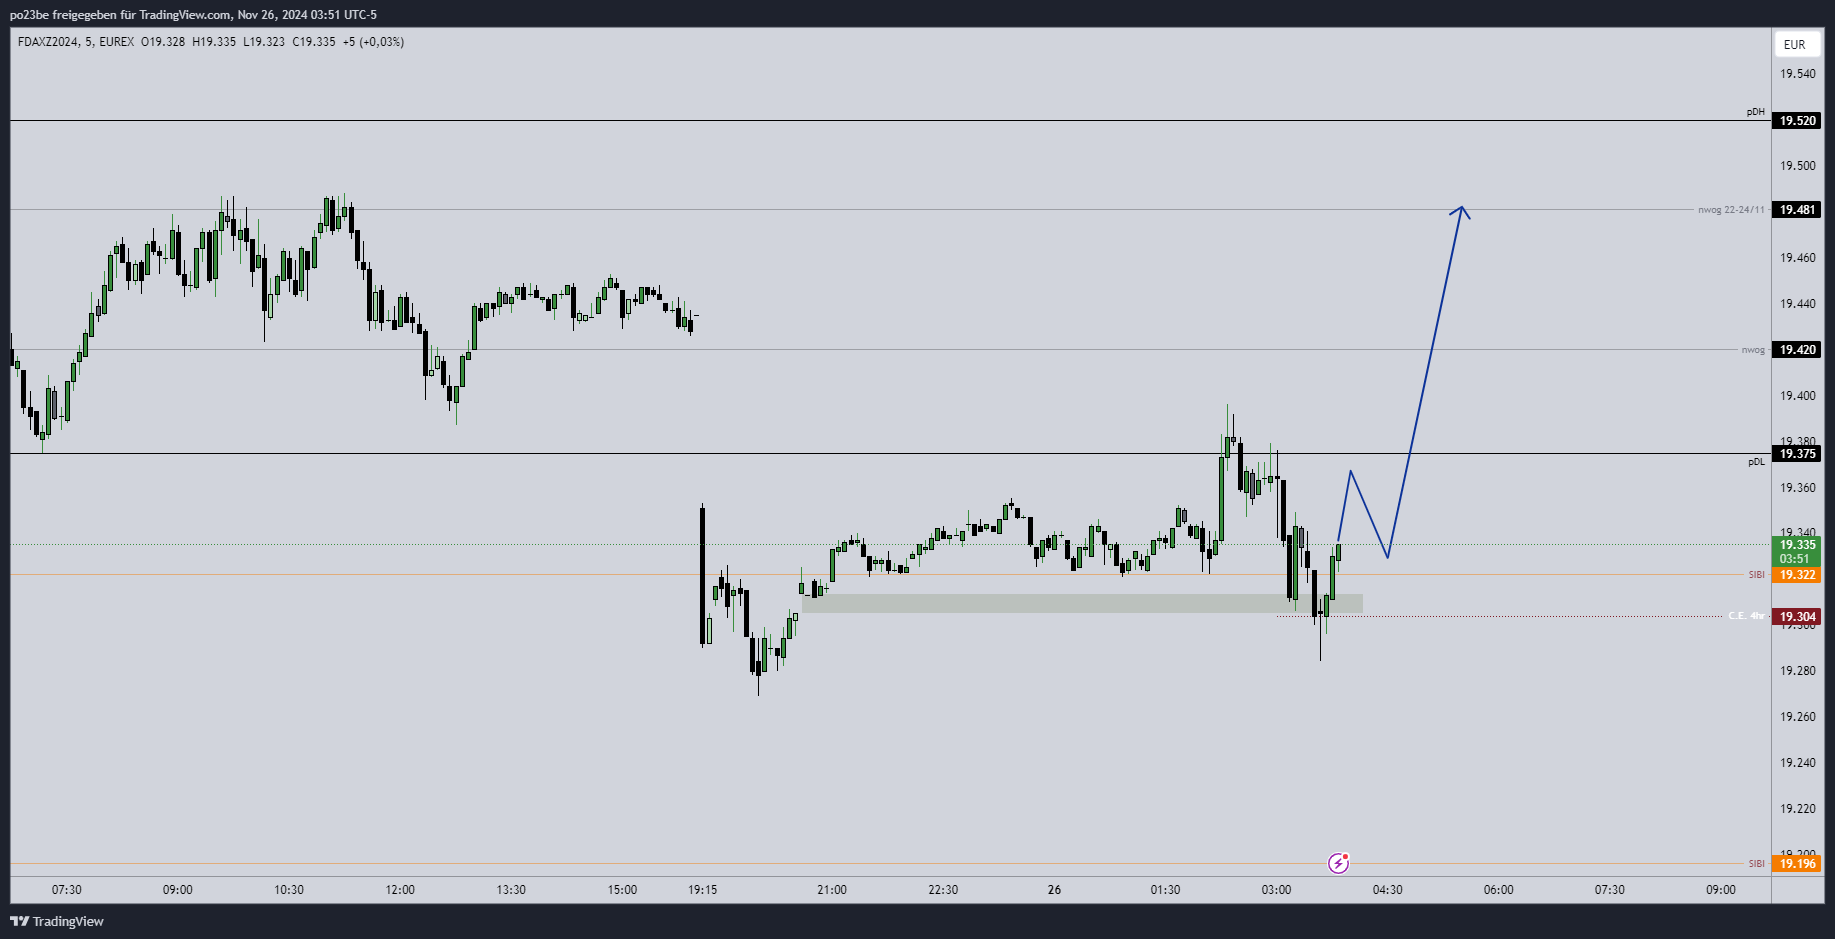
Task: Click the 04:30 time axis label
Action: (x=1387, y=890)
